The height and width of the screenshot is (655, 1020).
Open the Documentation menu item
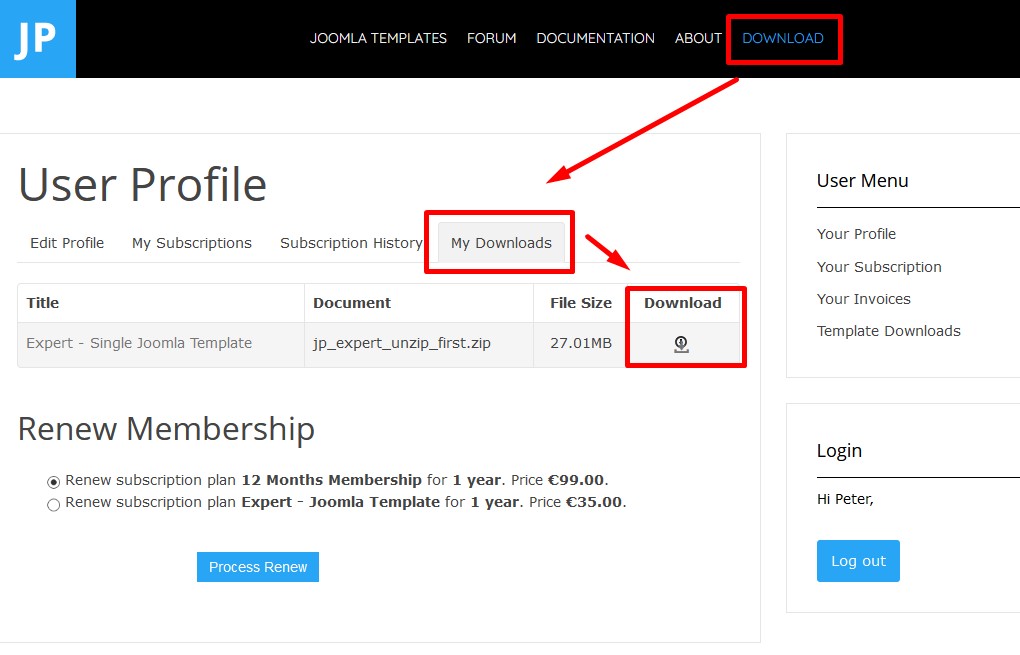pyautogui.click(x=595, y=38)
